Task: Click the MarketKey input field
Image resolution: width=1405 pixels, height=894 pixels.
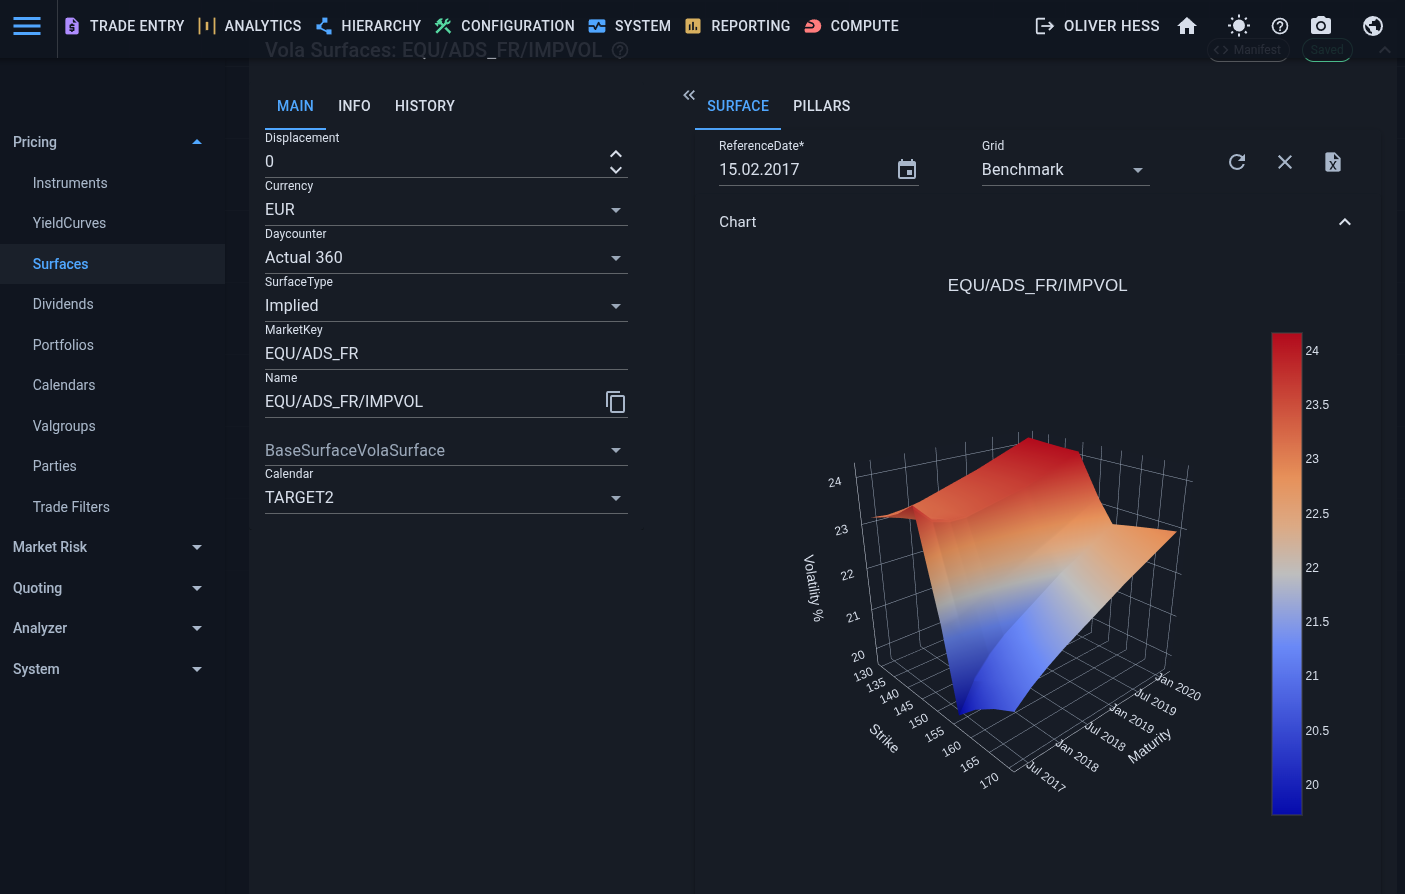Action: [446, 353]
